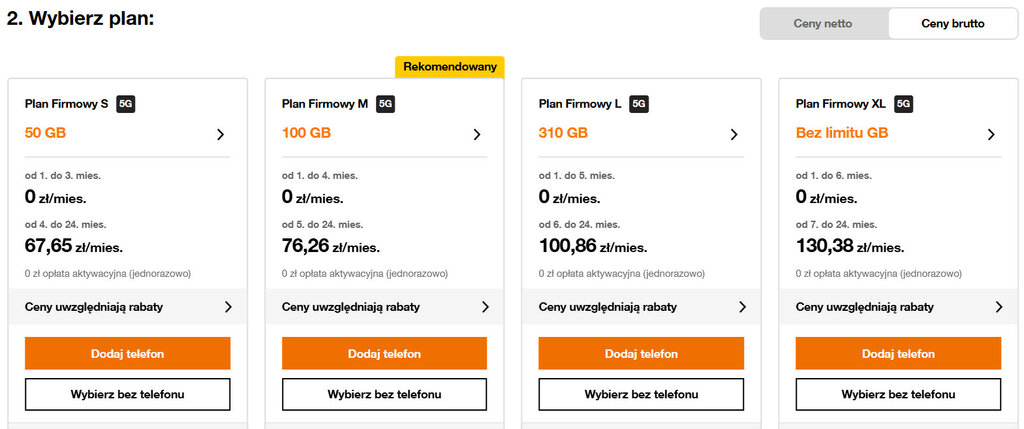1024x429 pixels.
Task: Open 310 GB details arrow
Action: pyautogui.click(x=734, y=134)
